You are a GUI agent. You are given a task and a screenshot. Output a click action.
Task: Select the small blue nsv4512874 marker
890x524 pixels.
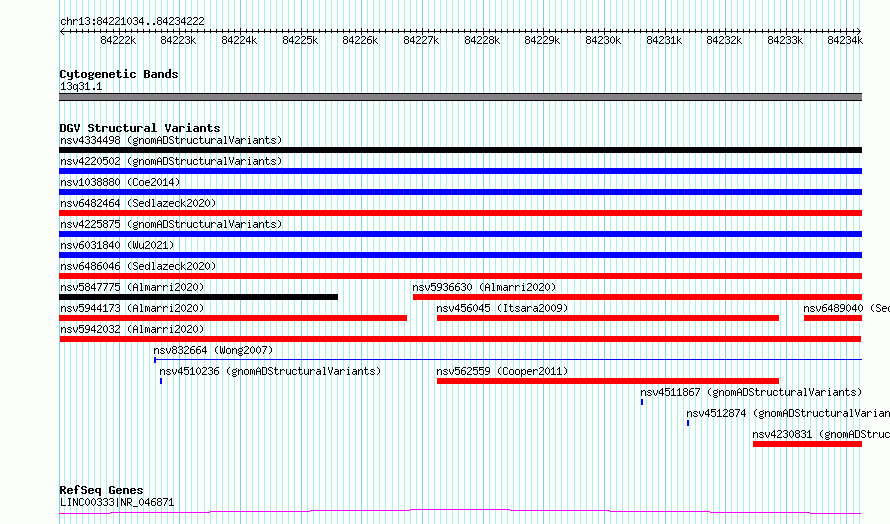click(688, 423)
